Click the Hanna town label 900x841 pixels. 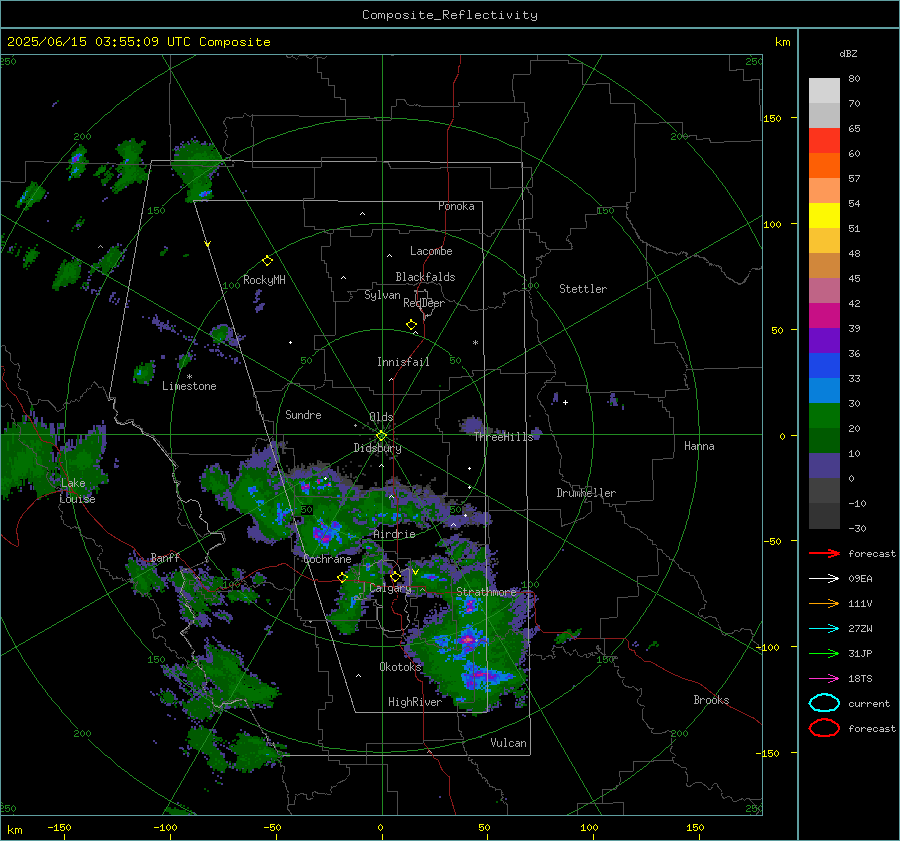(699, 446)
